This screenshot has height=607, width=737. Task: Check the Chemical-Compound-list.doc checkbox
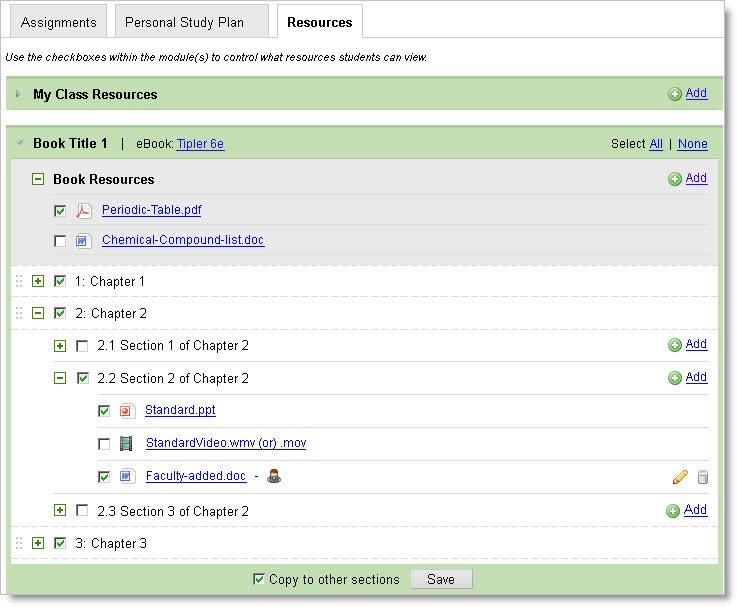tap(61, 241)
